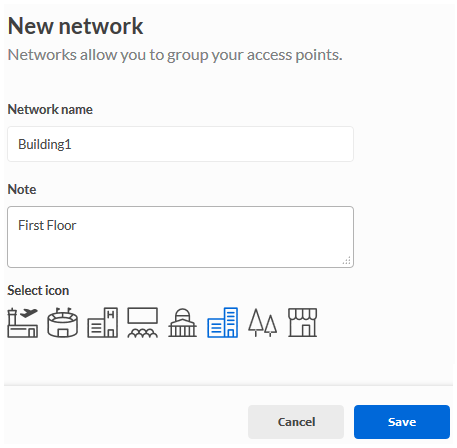This screenshot has width=457, height=448.
Task: Click the "Network name" field label
Action: [50, 110]
